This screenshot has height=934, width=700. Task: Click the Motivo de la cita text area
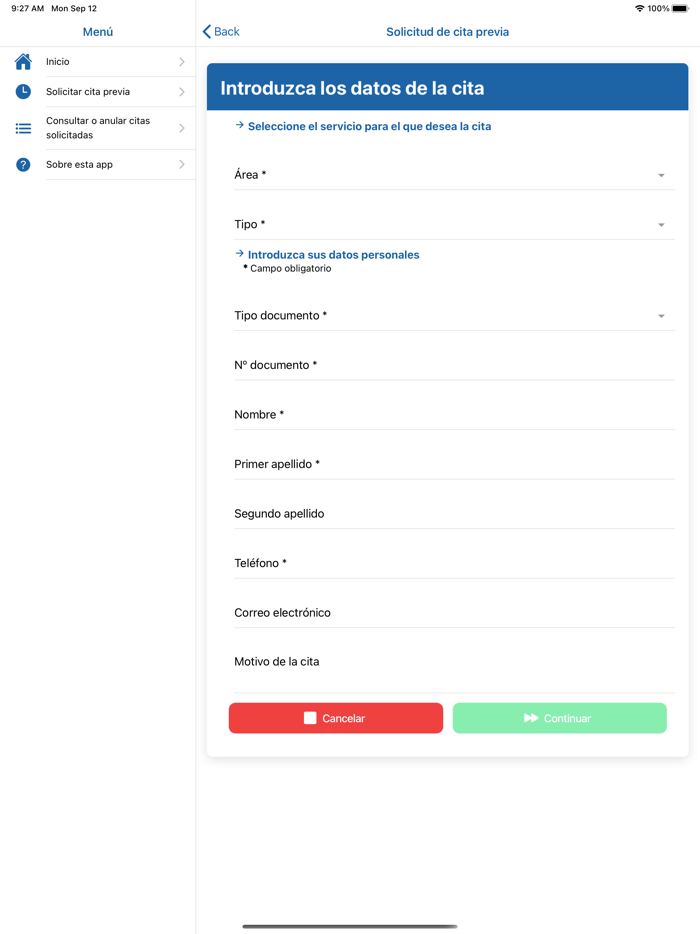click(453, 668)
